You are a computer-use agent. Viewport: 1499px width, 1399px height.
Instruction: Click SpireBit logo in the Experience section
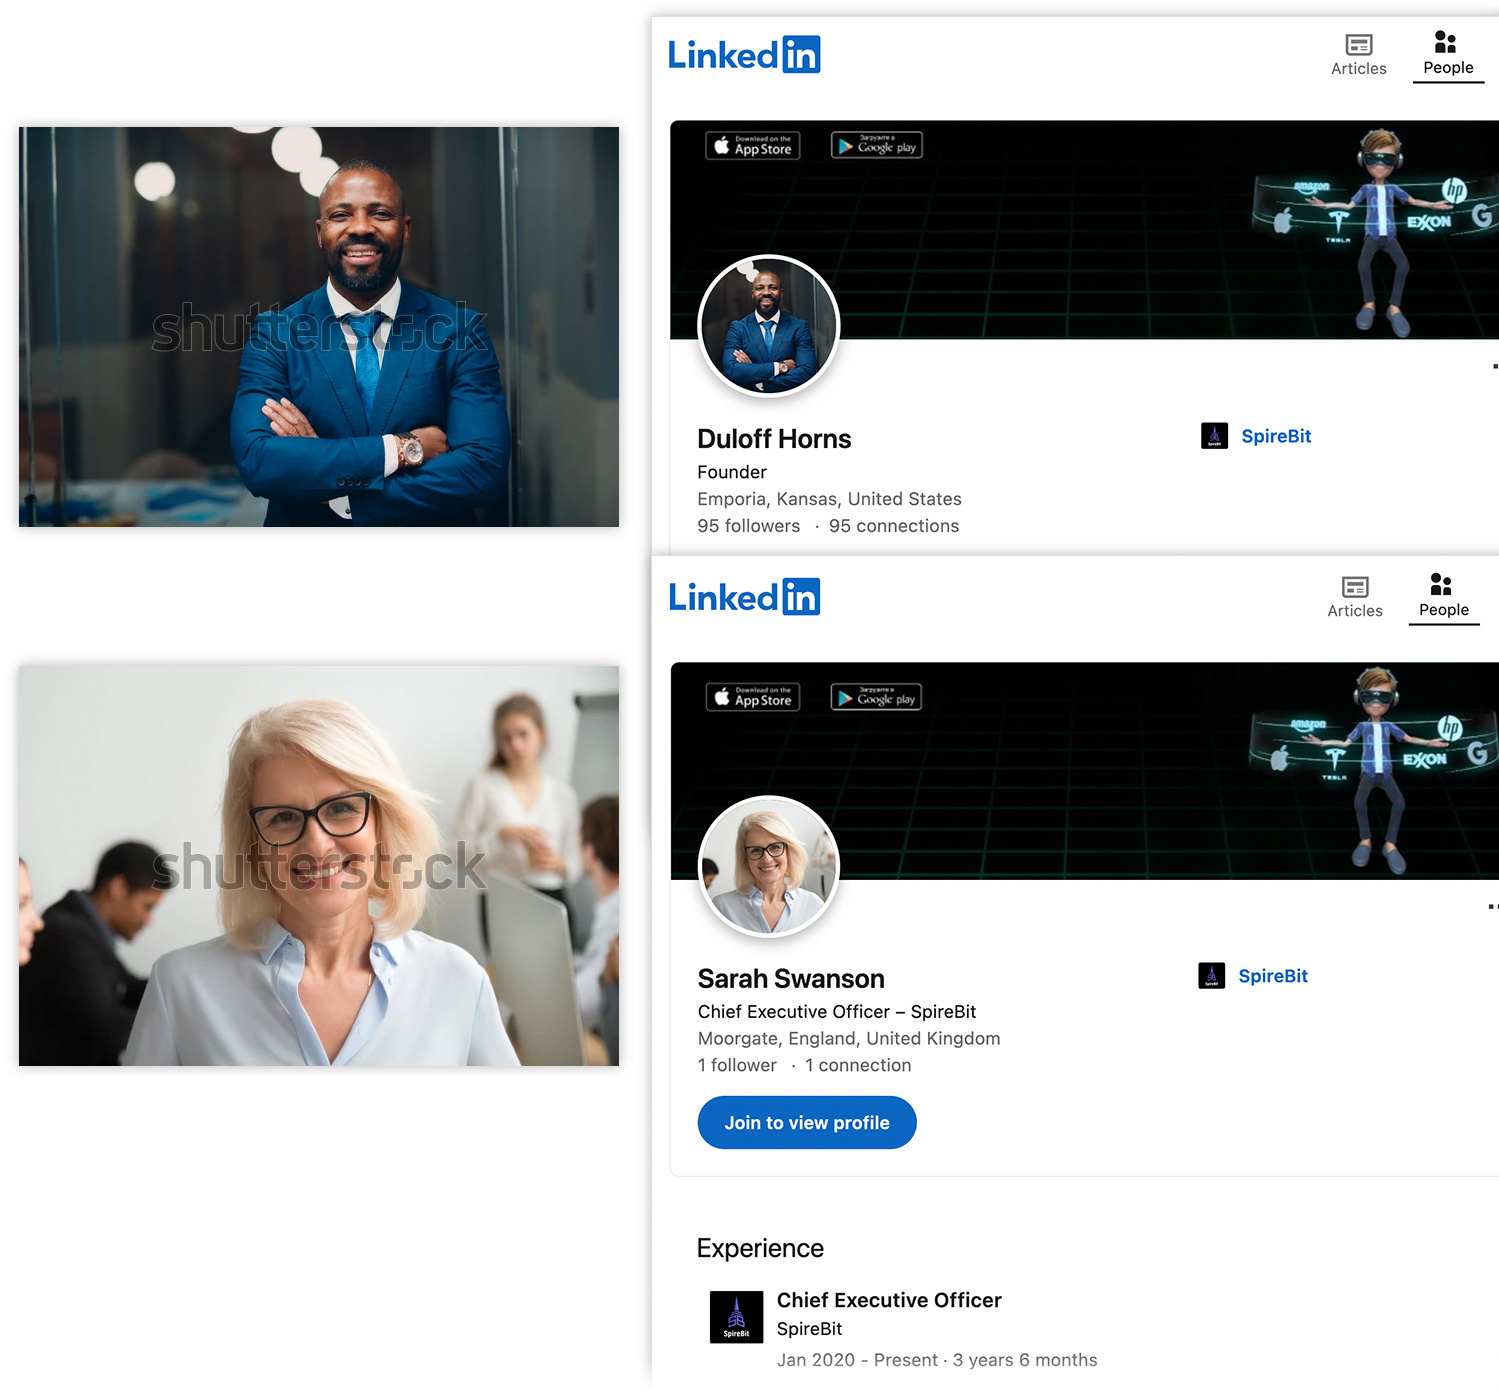pos(736,1317)
